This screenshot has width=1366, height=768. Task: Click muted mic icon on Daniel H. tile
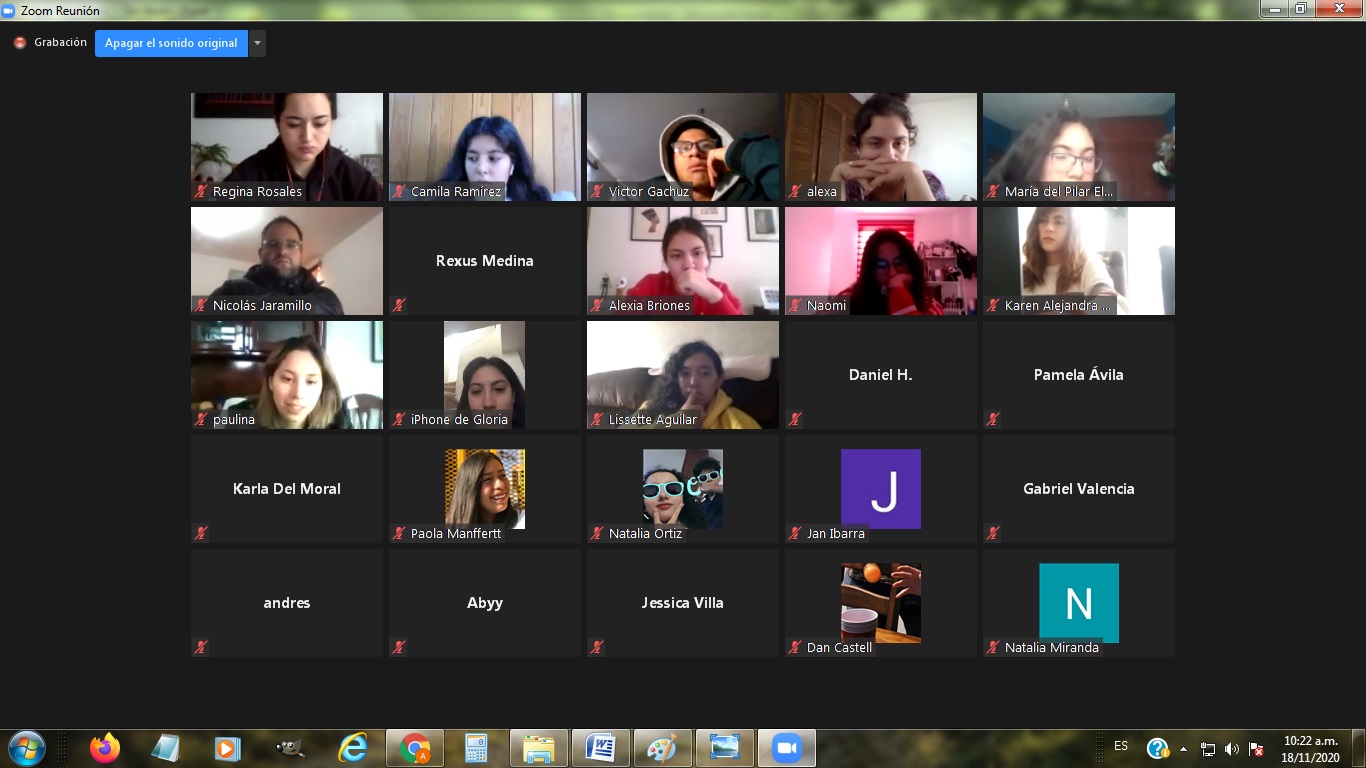click(x=795, y=419)
